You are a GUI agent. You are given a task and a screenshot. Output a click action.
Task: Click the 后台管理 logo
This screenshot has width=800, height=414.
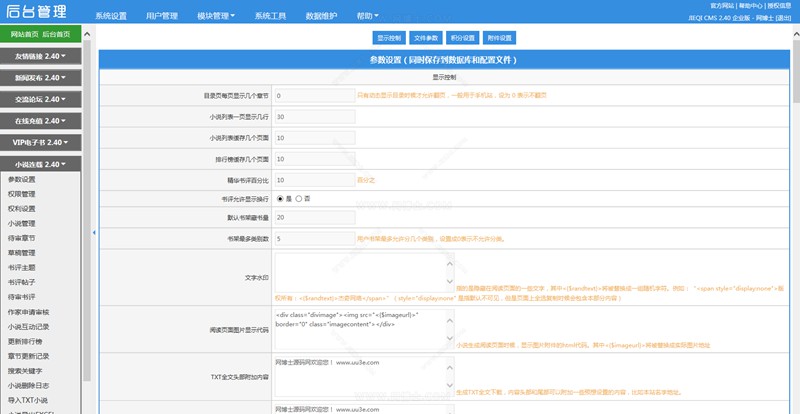pos(36,11)
